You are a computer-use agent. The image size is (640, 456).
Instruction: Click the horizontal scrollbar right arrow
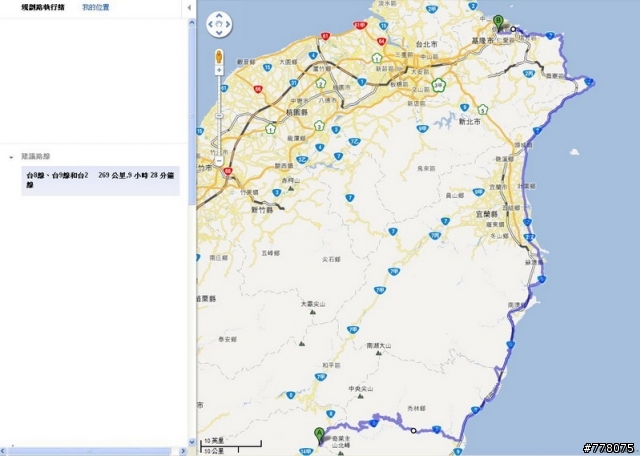click(183, 451)
